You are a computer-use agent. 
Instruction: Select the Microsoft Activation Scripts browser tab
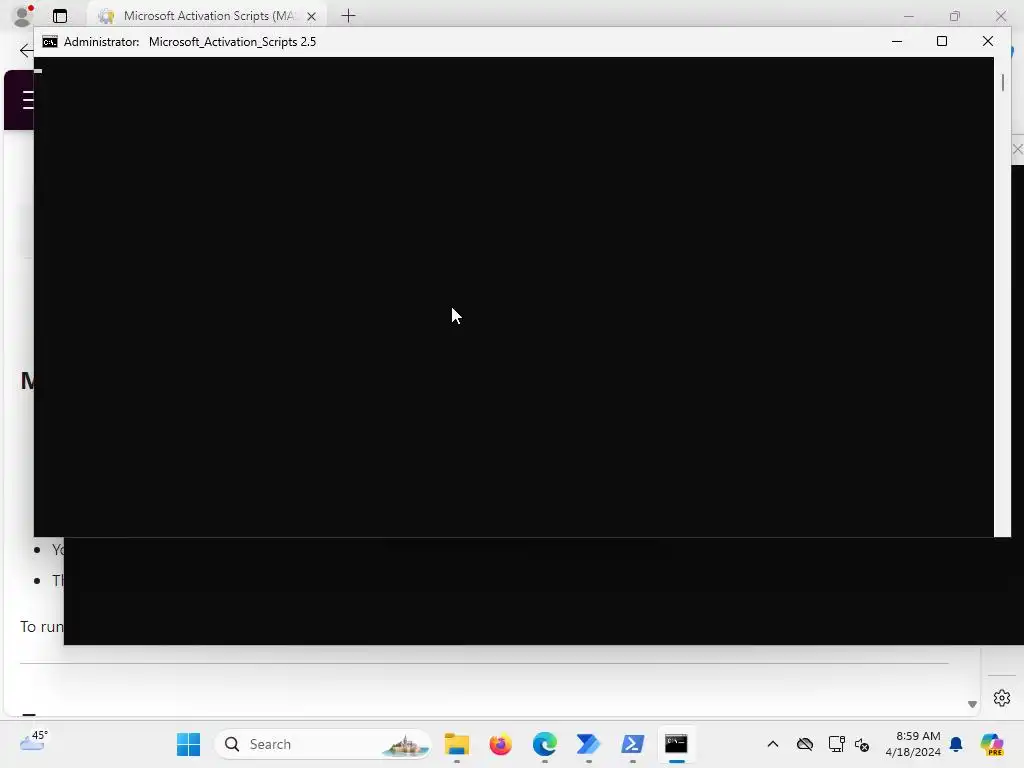[x=206, y=16]
